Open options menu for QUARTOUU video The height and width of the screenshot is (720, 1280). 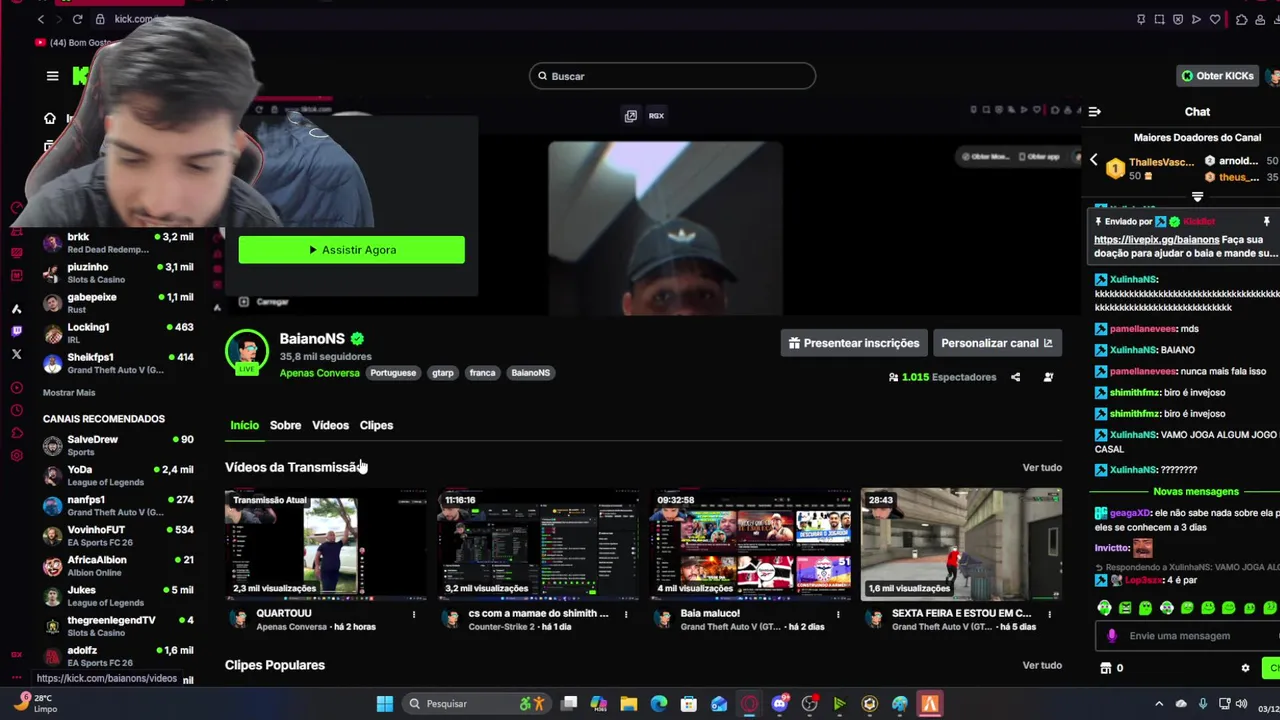413,614
